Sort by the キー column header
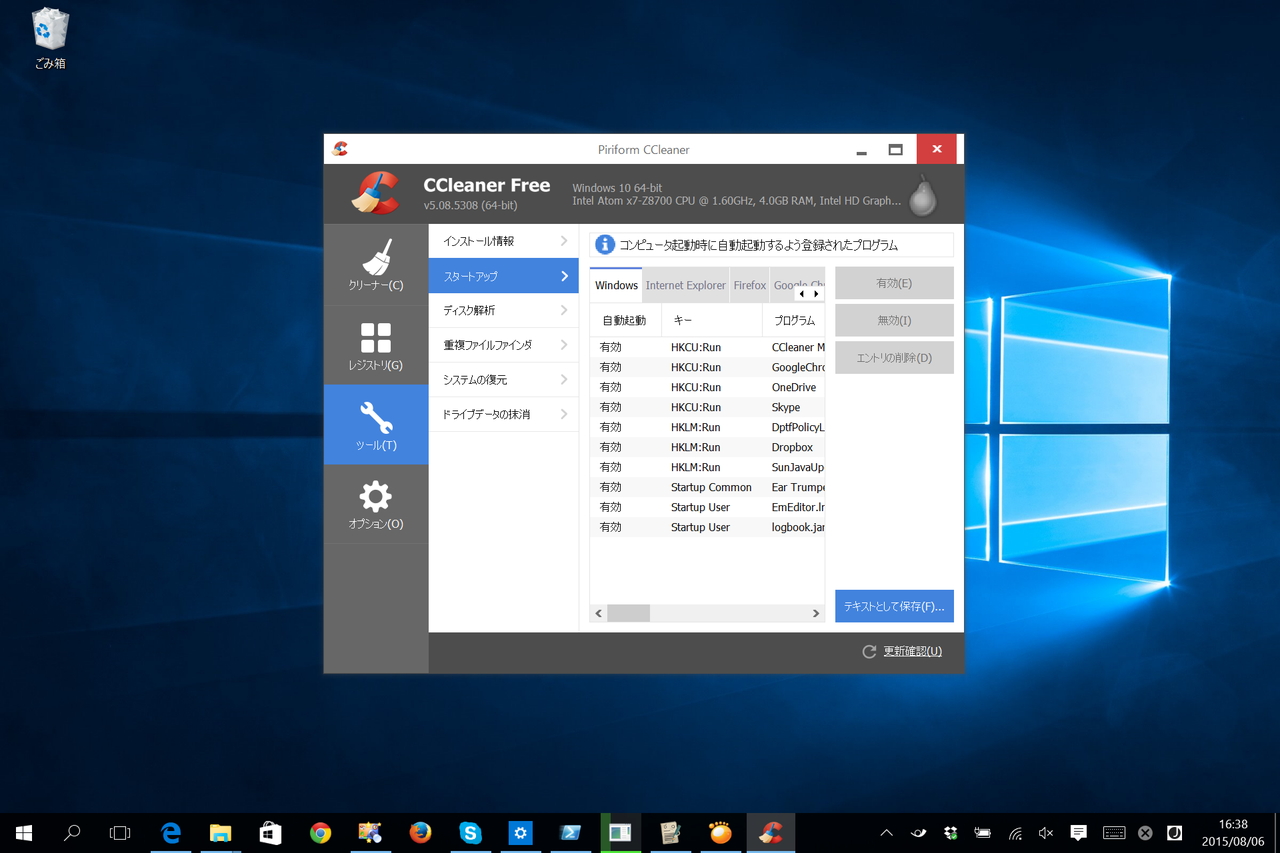The image size is (1280, 853). [712, 321]
